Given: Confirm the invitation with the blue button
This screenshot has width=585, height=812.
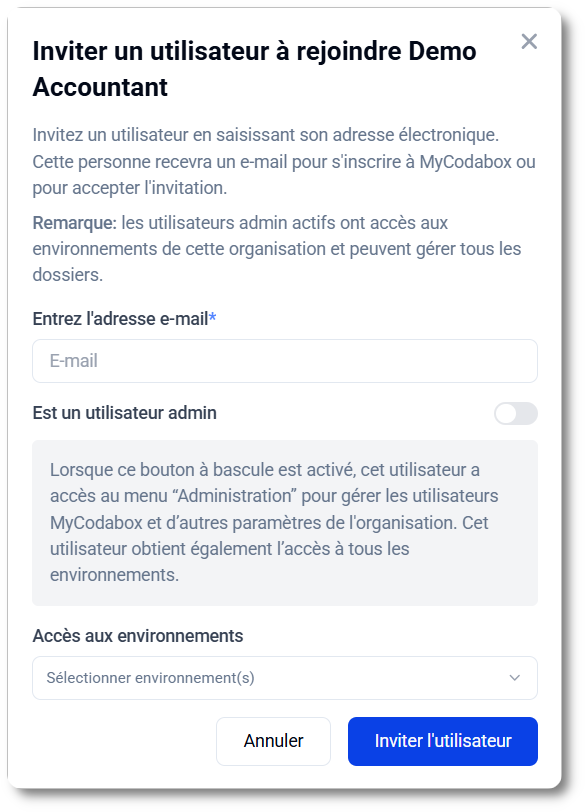Looking at the screenshot, I should click(442, 741).
